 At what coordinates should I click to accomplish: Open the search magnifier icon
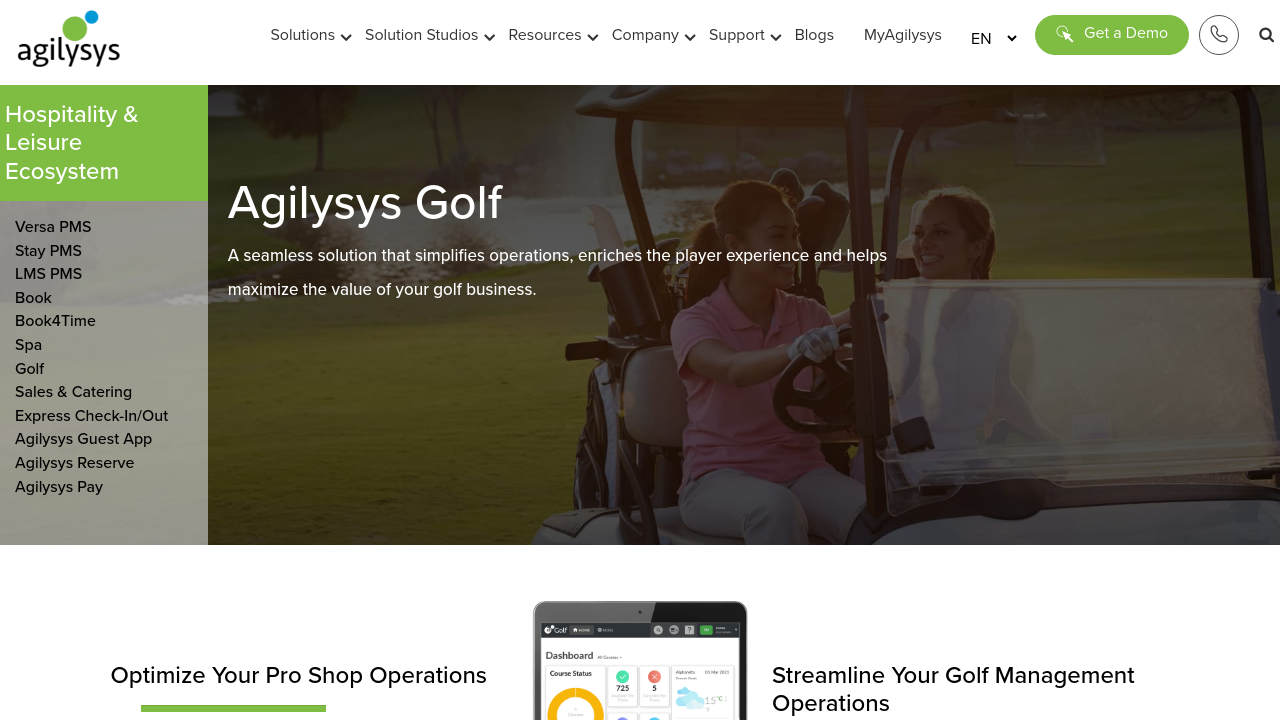[1267, 35]
